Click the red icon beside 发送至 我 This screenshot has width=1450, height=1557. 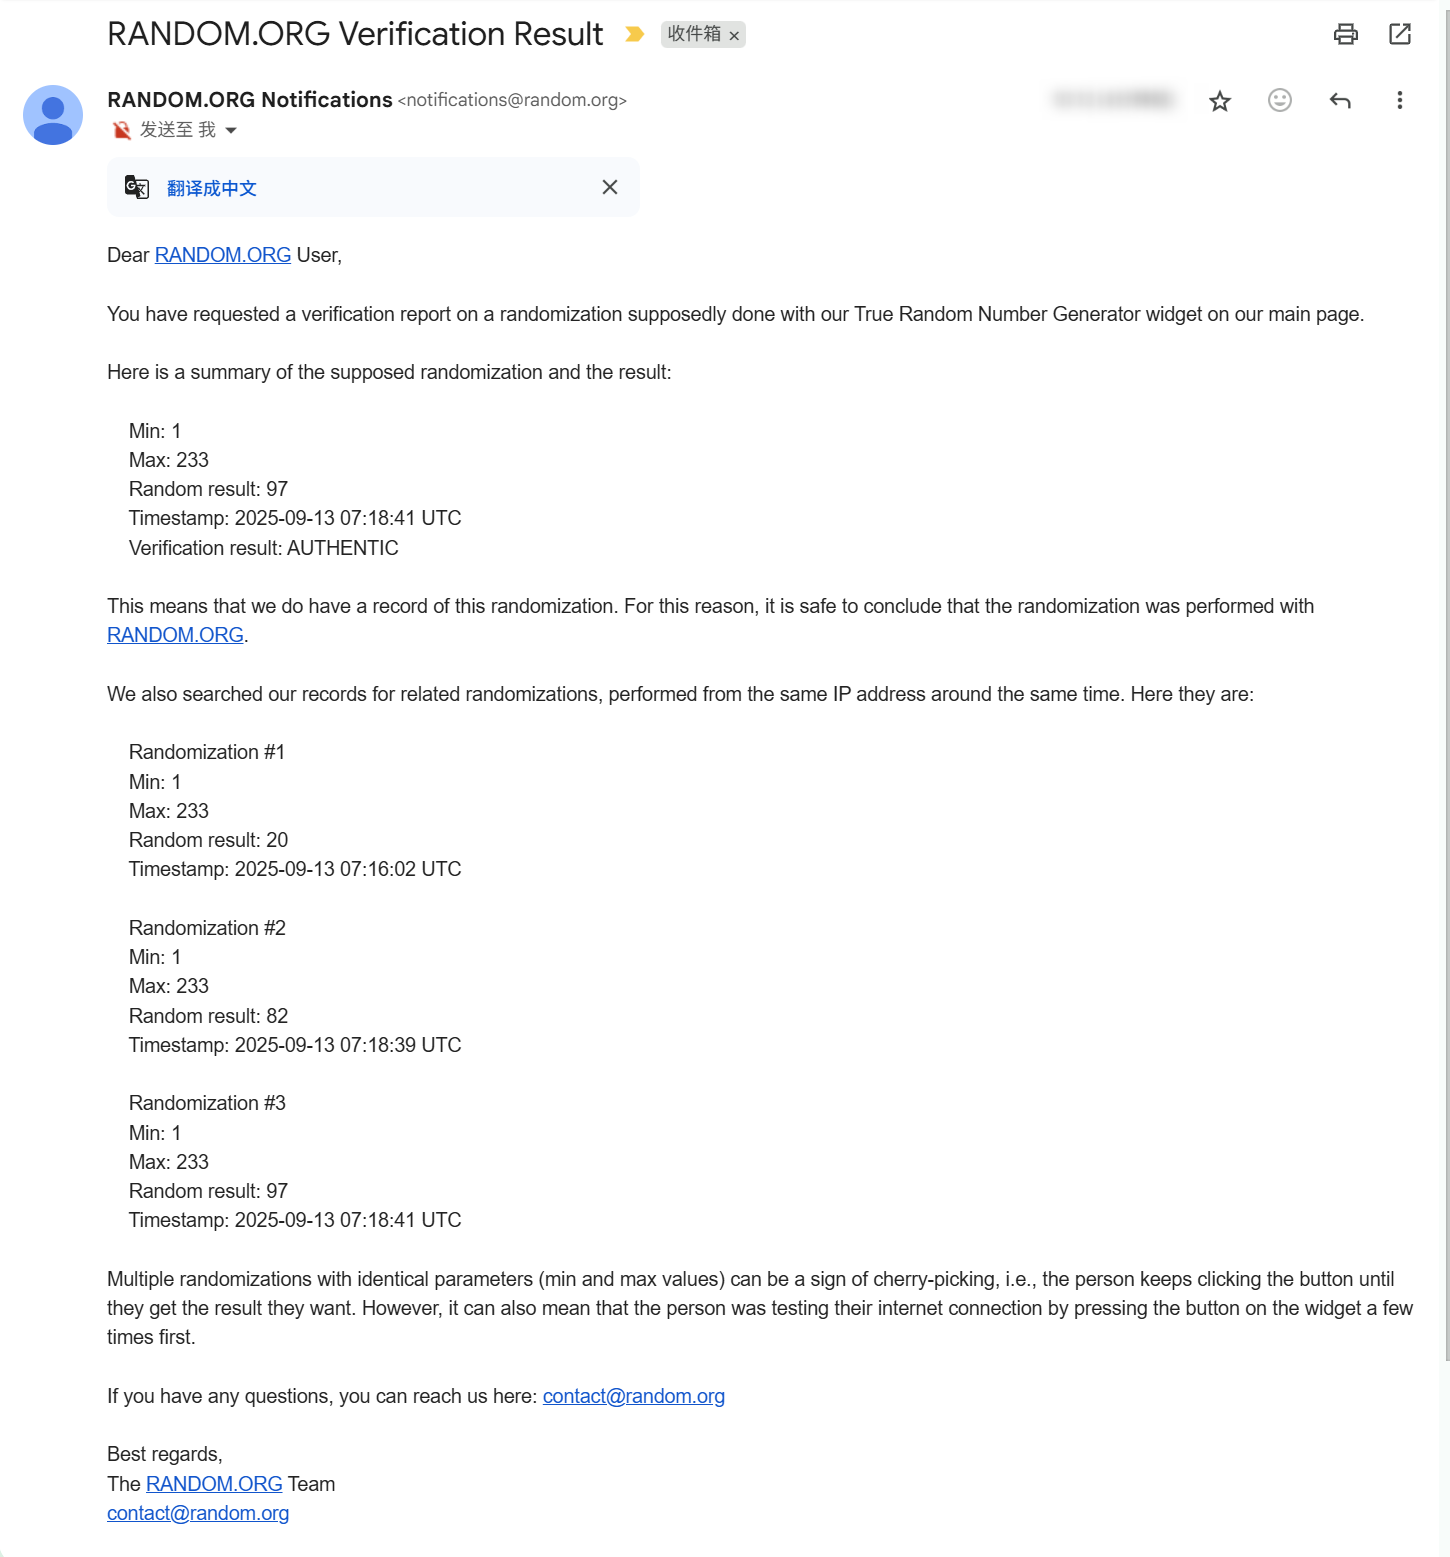122,130
